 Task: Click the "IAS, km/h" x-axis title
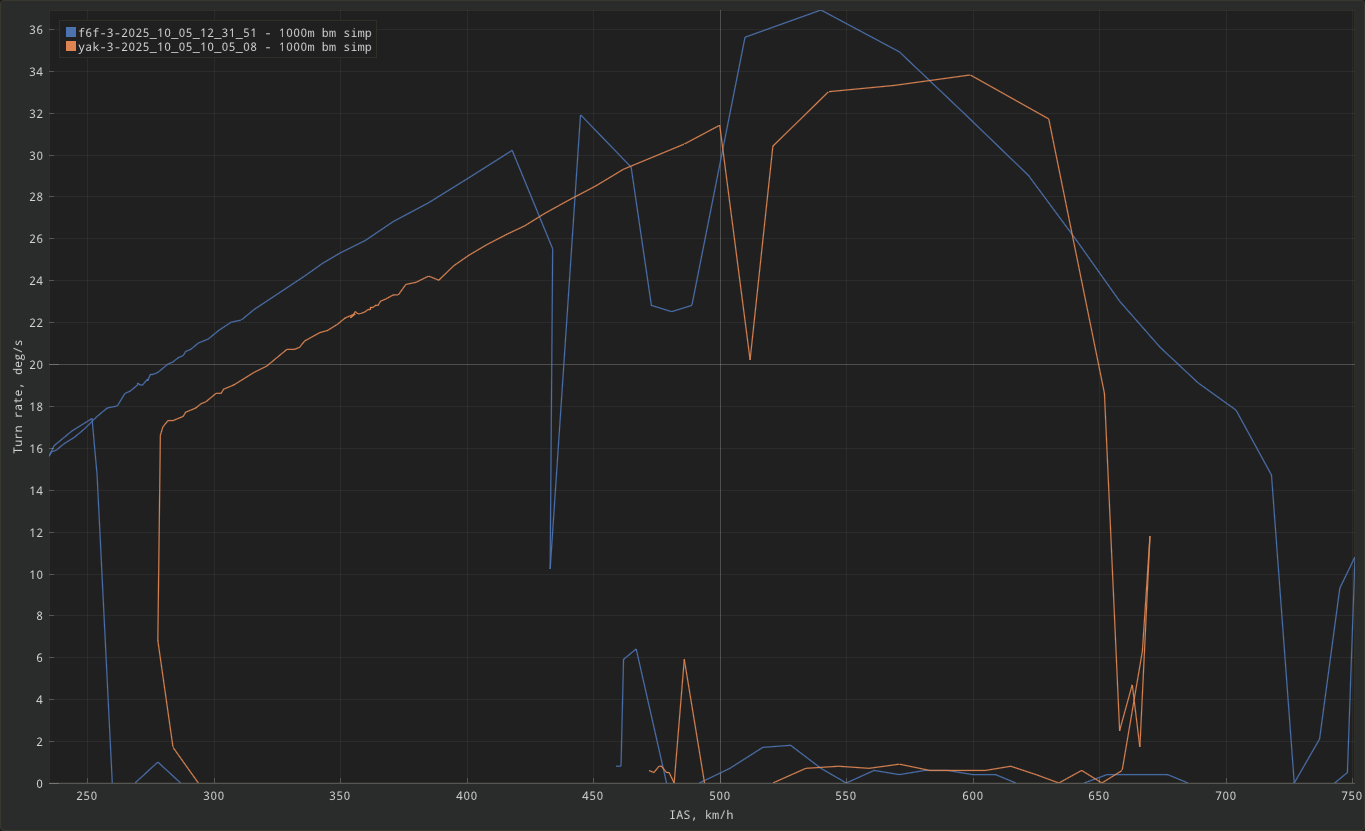click(701, 815)
